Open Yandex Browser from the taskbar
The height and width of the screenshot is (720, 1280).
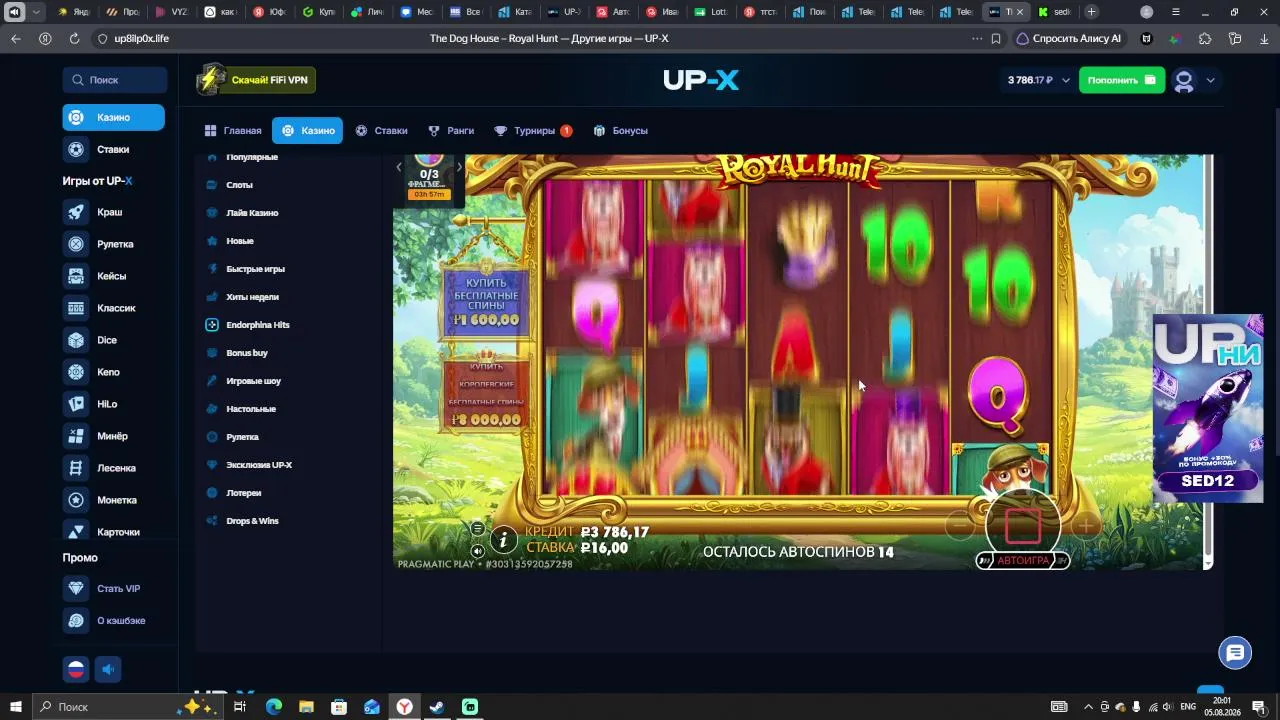point(404,707)
